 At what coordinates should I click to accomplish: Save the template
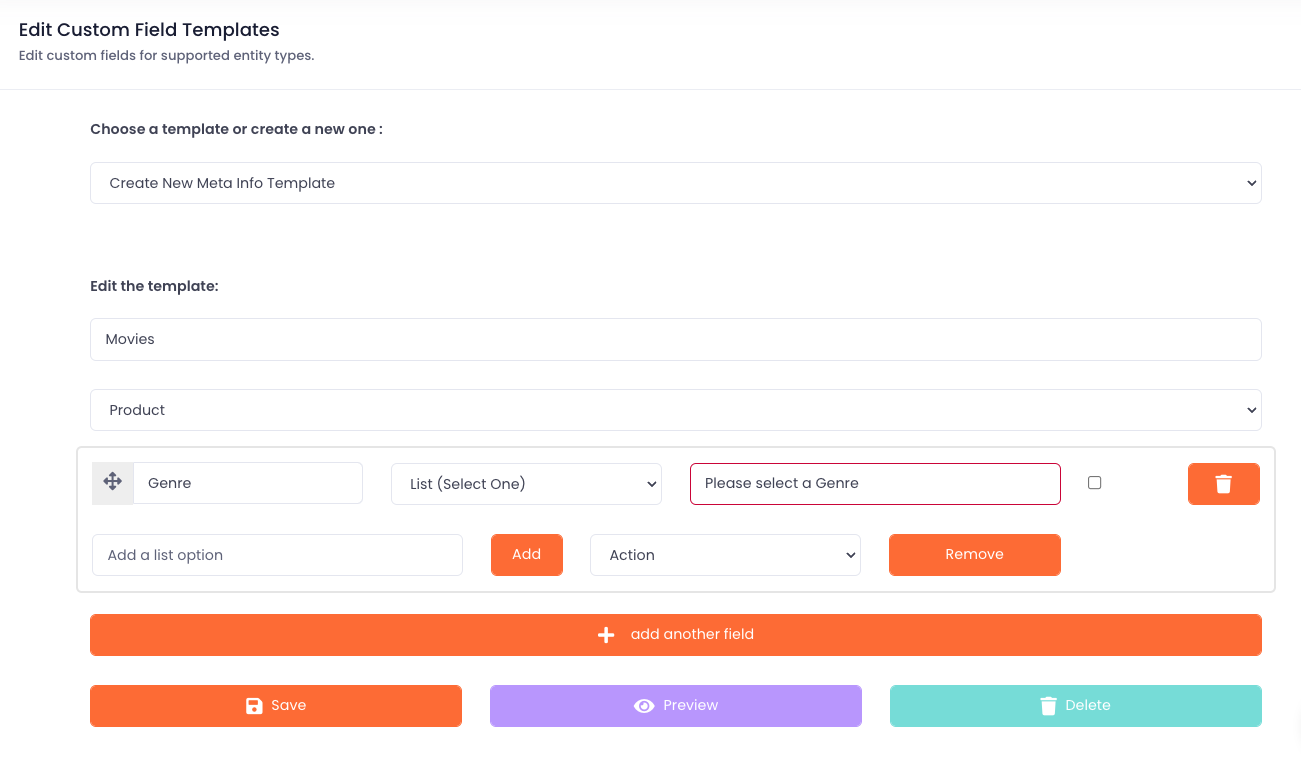tap(276, 706)
